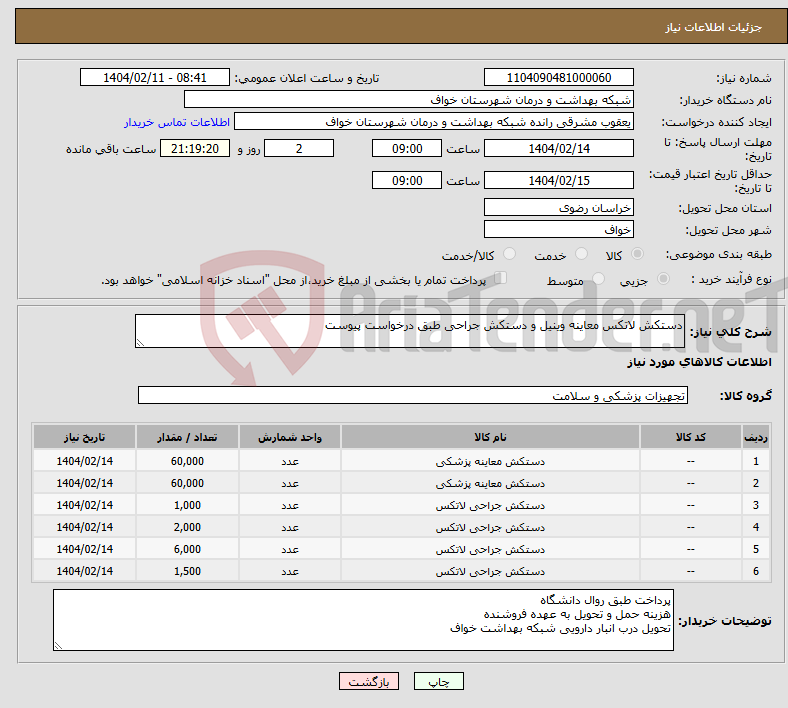Click the چاپ print button
This screenshot has width=788, height=708.
tap(439, 681)
